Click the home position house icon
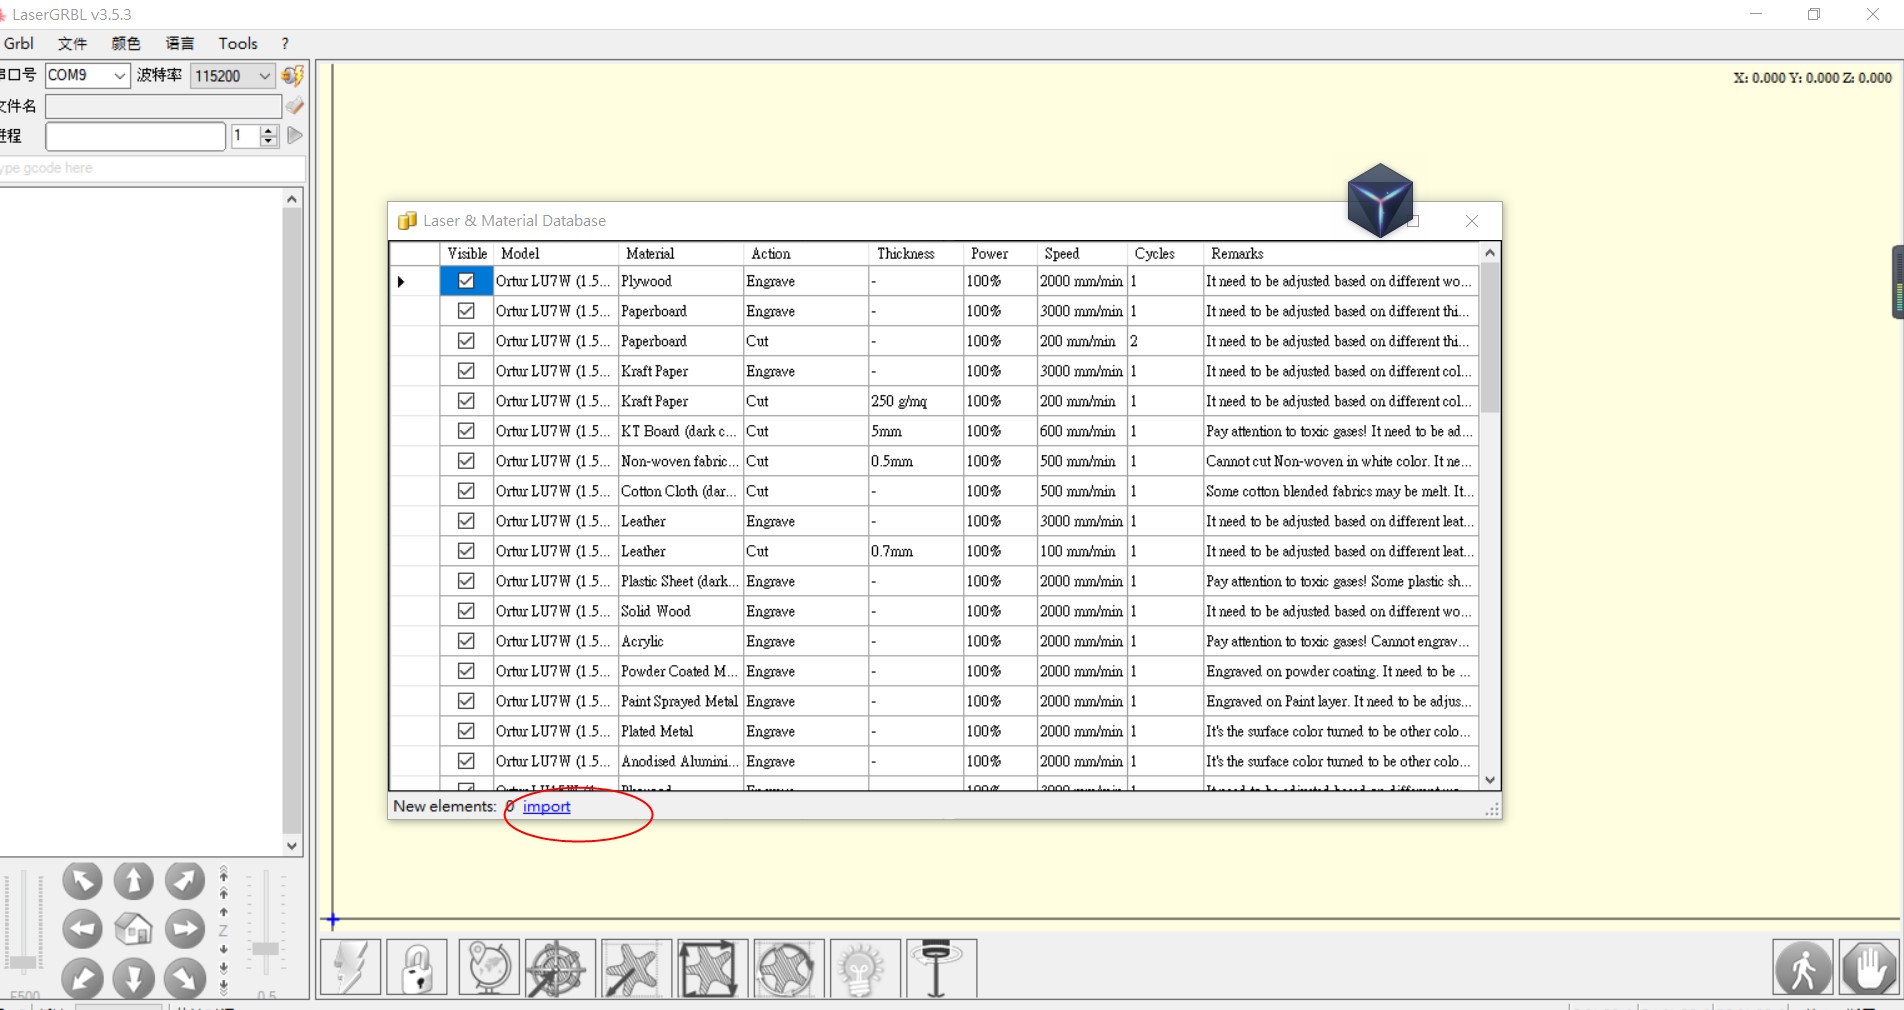 coord(133,929)
